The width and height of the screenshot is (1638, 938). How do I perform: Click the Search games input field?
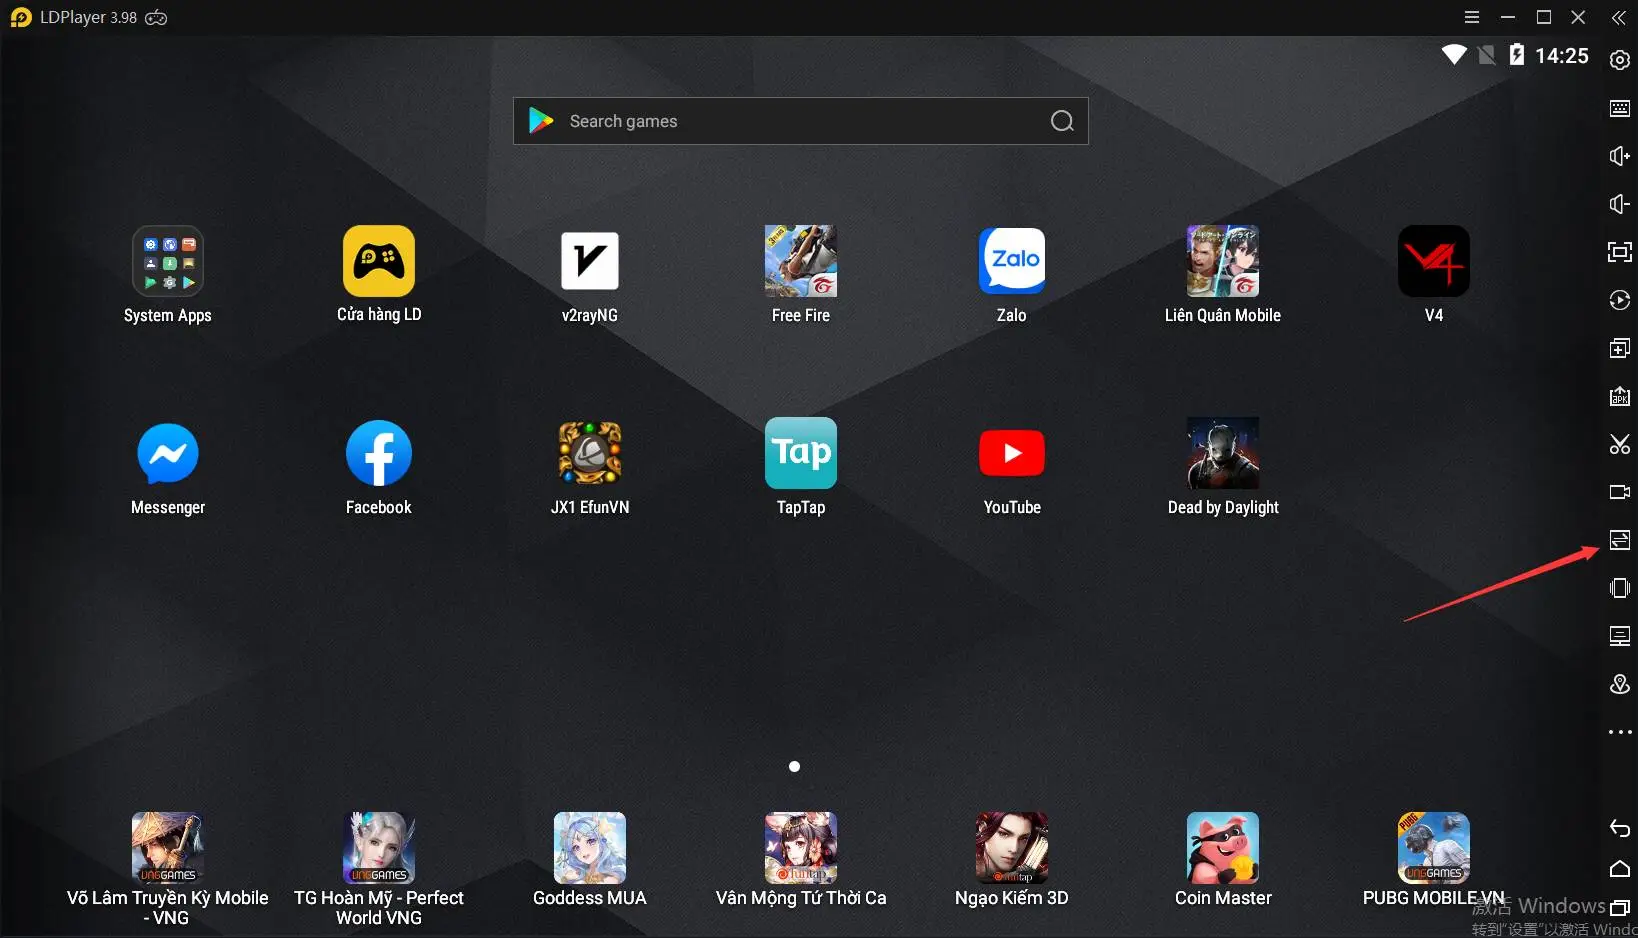click(x=800, y=121)
